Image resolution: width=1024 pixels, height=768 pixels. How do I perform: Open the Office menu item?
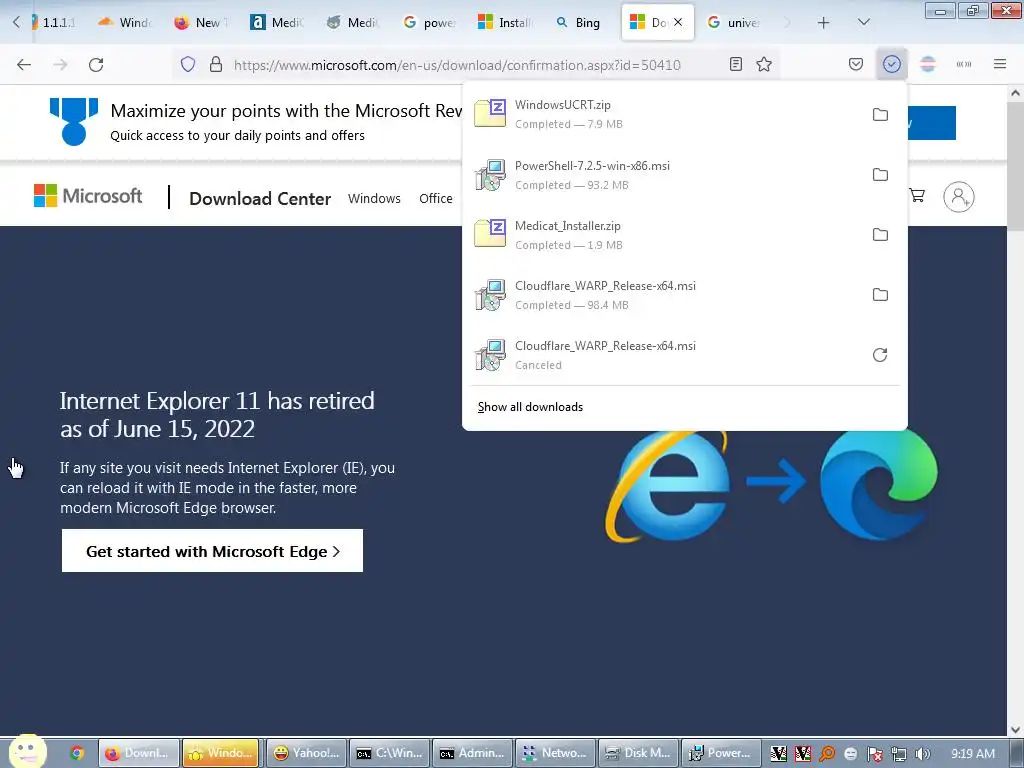[x=436, y=199]
